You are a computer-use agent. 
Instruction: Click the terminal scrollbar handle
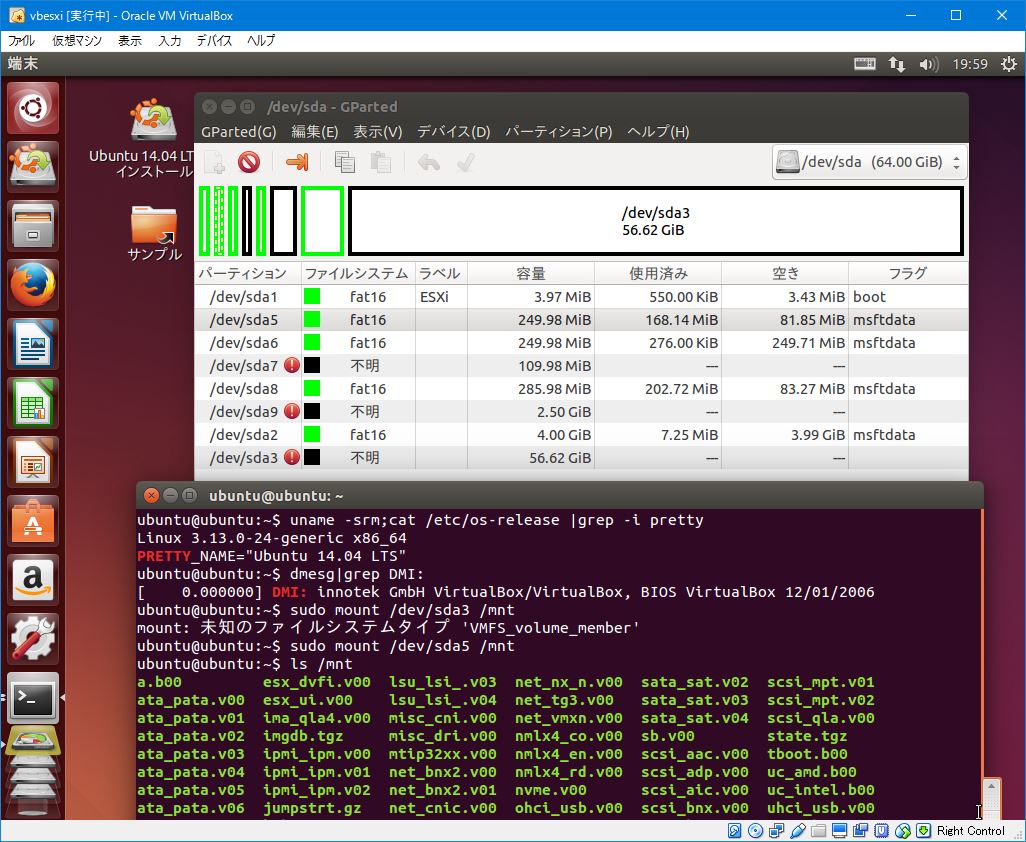coord(991,796)
